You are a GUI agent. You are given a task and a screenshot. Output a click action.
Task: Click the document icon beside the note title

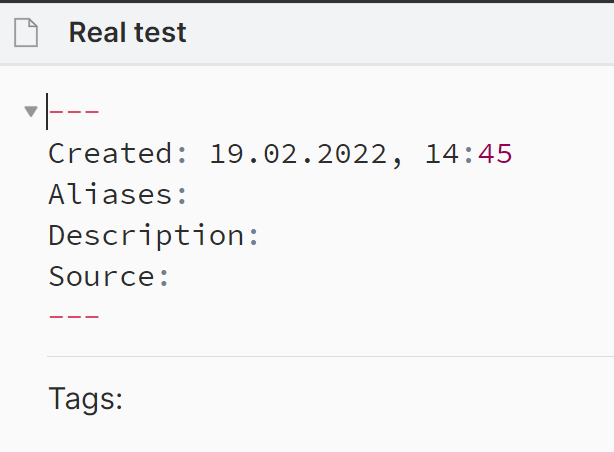[x=25, y=33]
